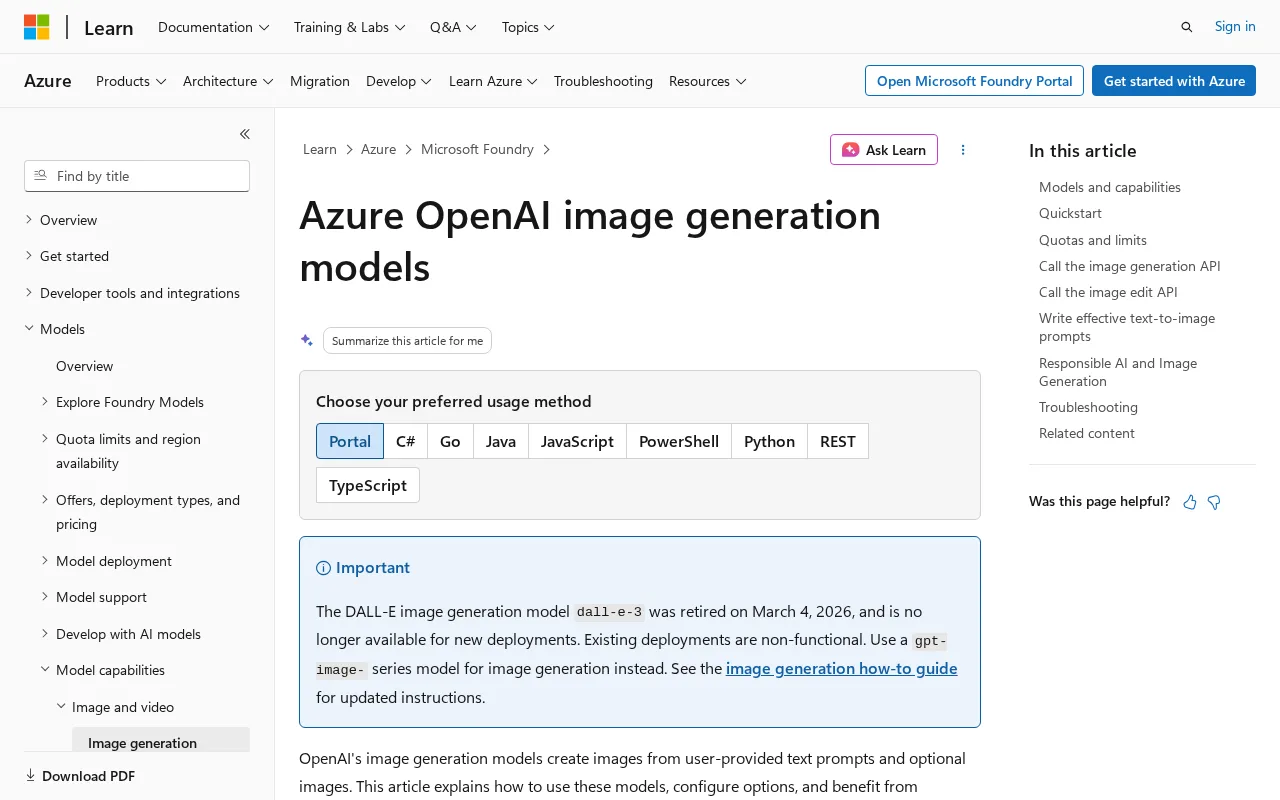Viewport: 1280px width, 800px height.
Task: Click the thumbs up feedback icon
Action: [x=1190, y=502]
